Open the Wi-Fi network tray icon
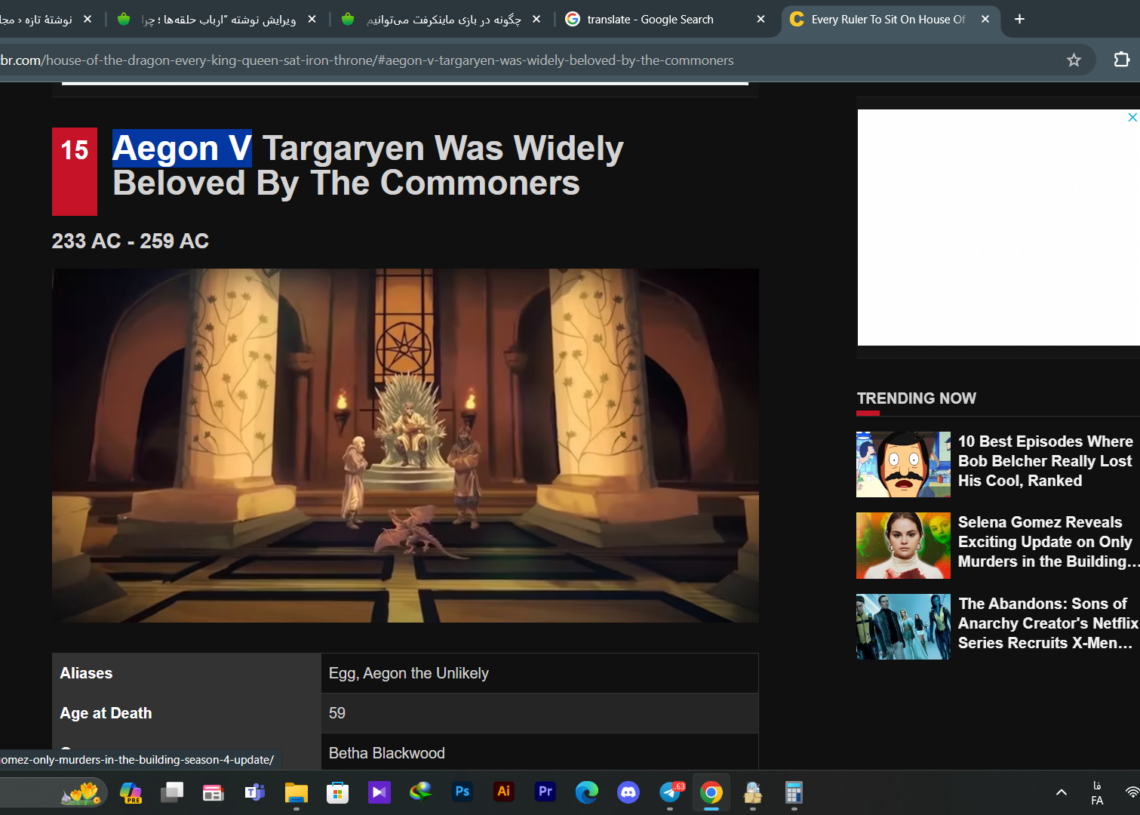Viewport: 1140px width, 815px height. click(x=1132, y=792)
